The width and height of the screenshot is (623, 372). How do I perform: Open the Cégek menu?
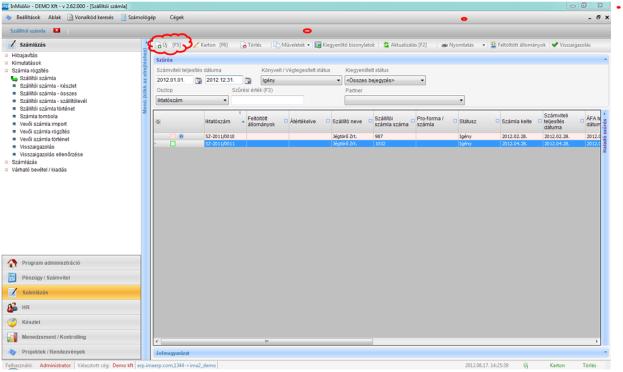(x=176, y=17)
